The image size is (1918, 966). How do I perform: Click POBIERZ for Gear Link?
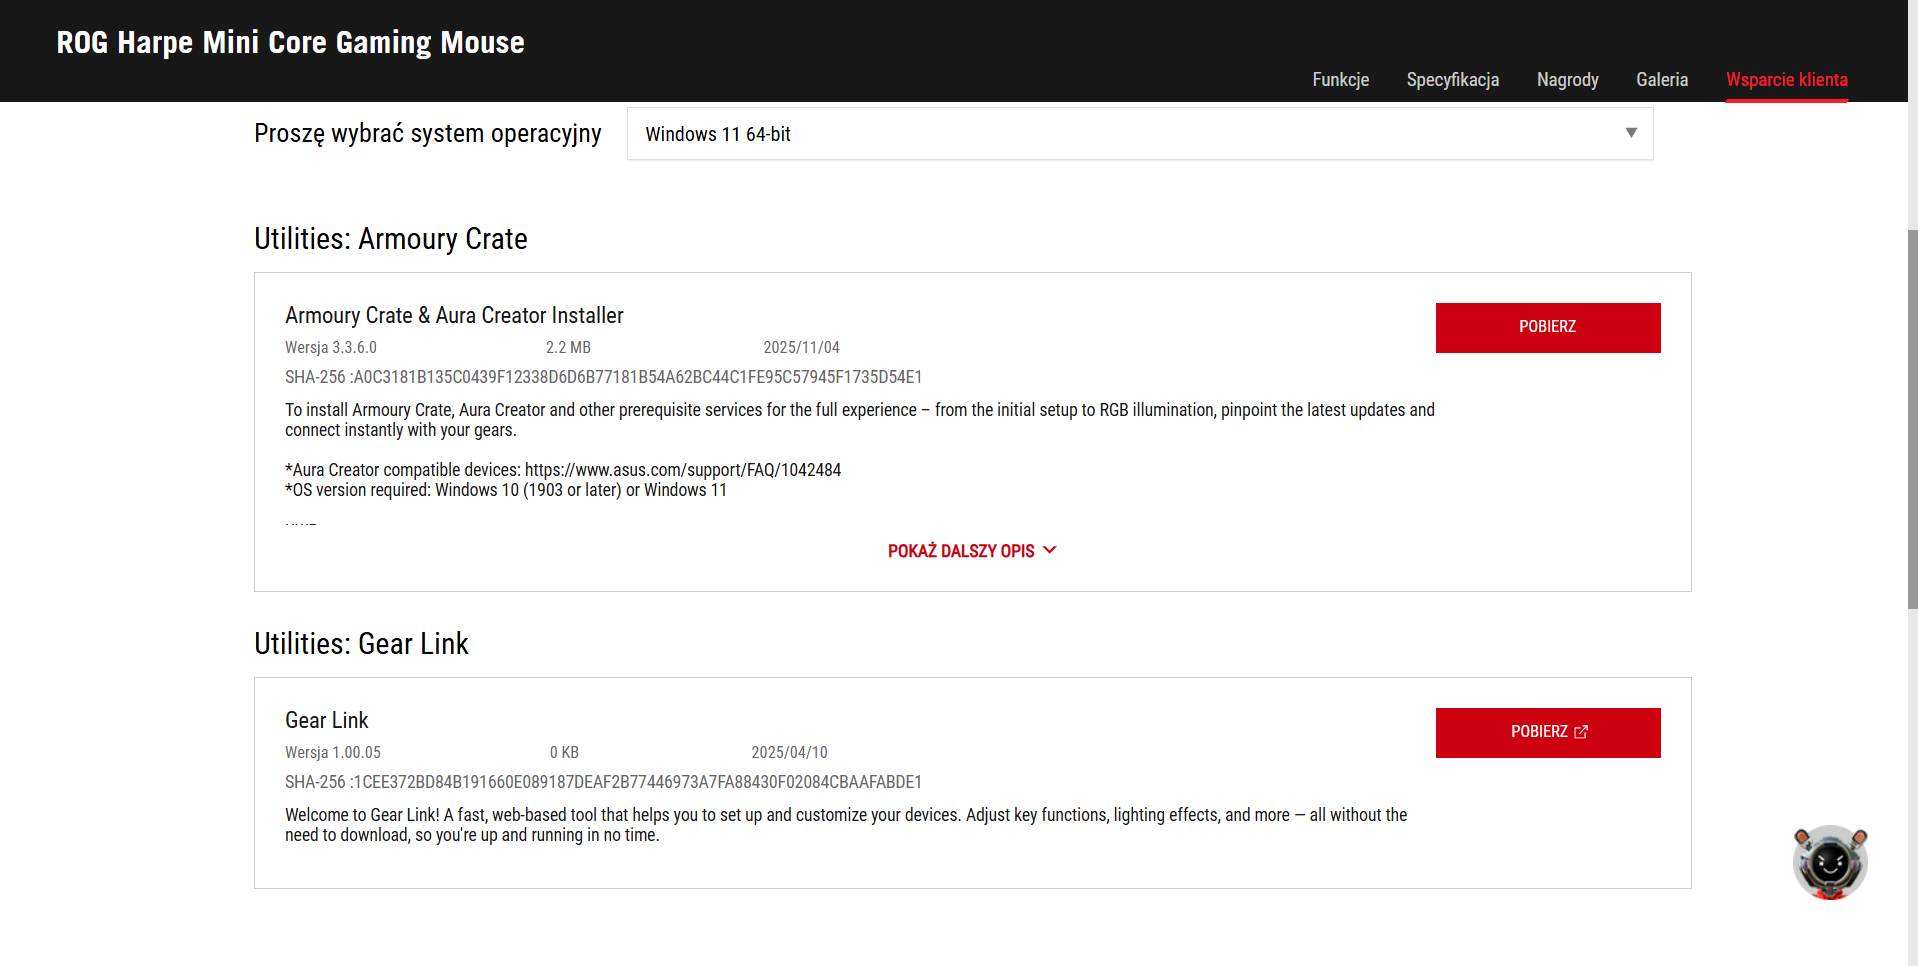point(1548,733)
